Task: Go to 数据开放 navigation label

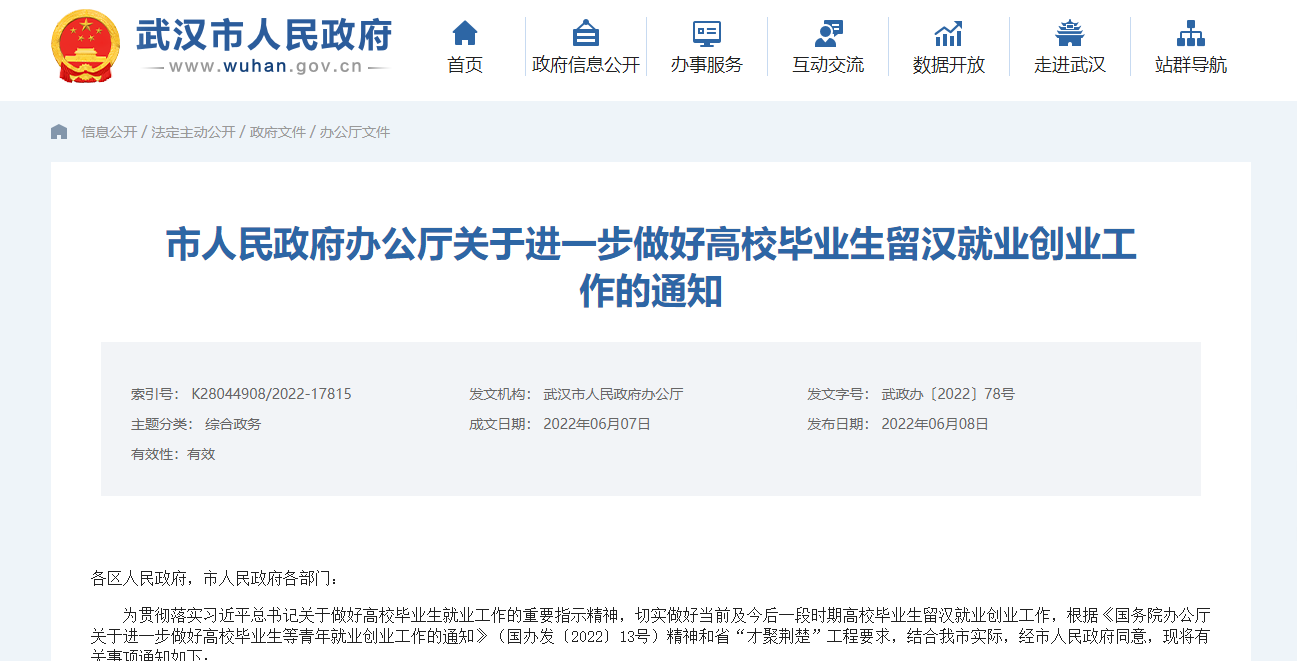Action: click(x=948, y=65)
